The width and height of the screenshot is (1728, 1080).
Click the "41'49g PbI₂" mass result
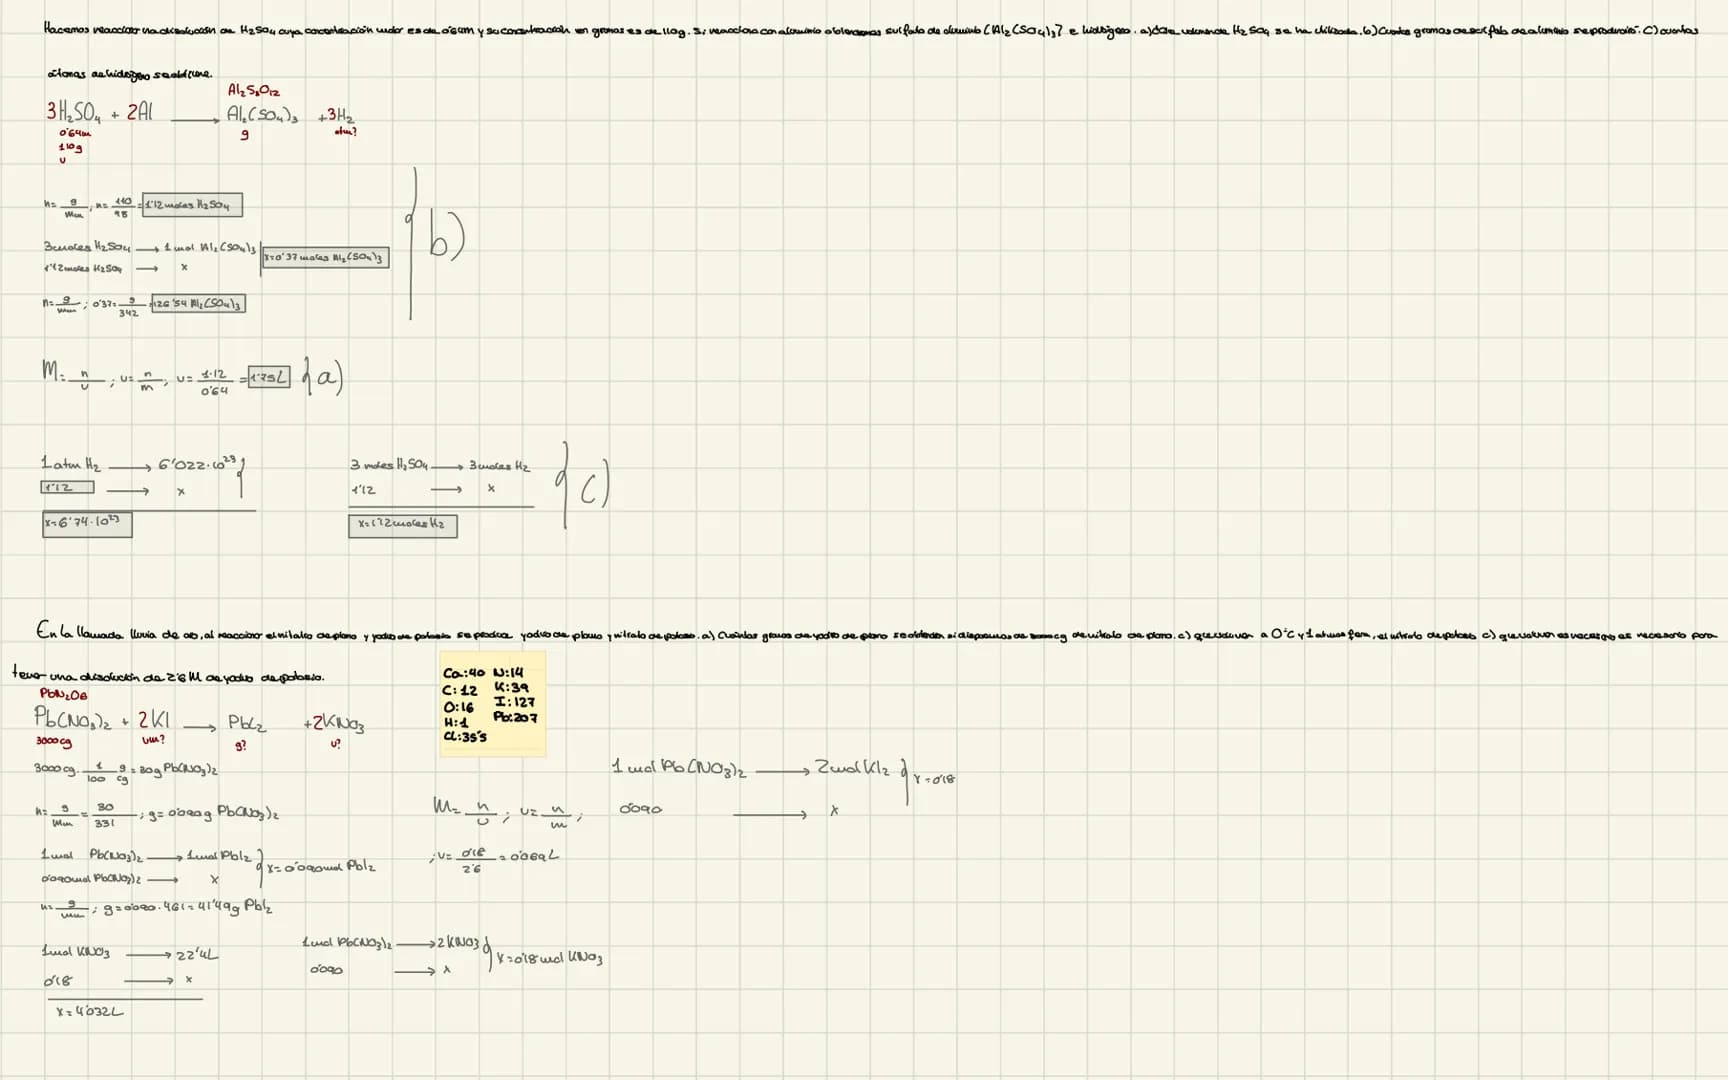(x=235, y=907)
